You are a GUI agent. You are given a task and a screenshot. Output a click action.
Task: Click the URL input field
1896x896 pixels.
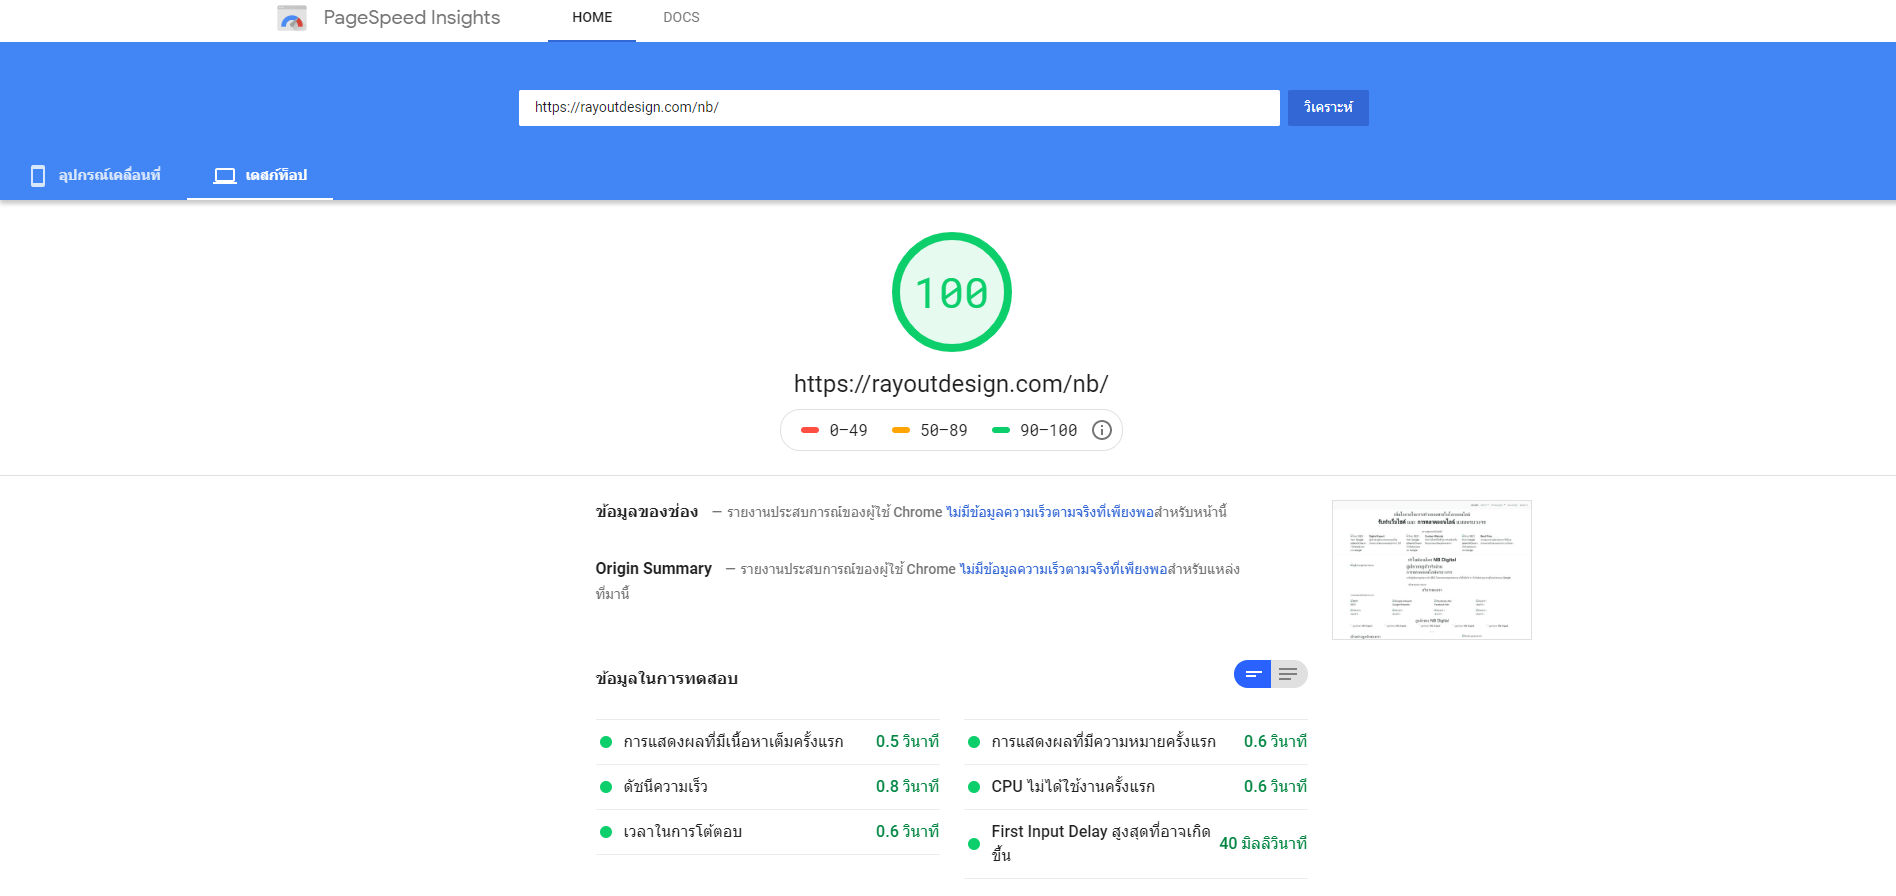898,108
